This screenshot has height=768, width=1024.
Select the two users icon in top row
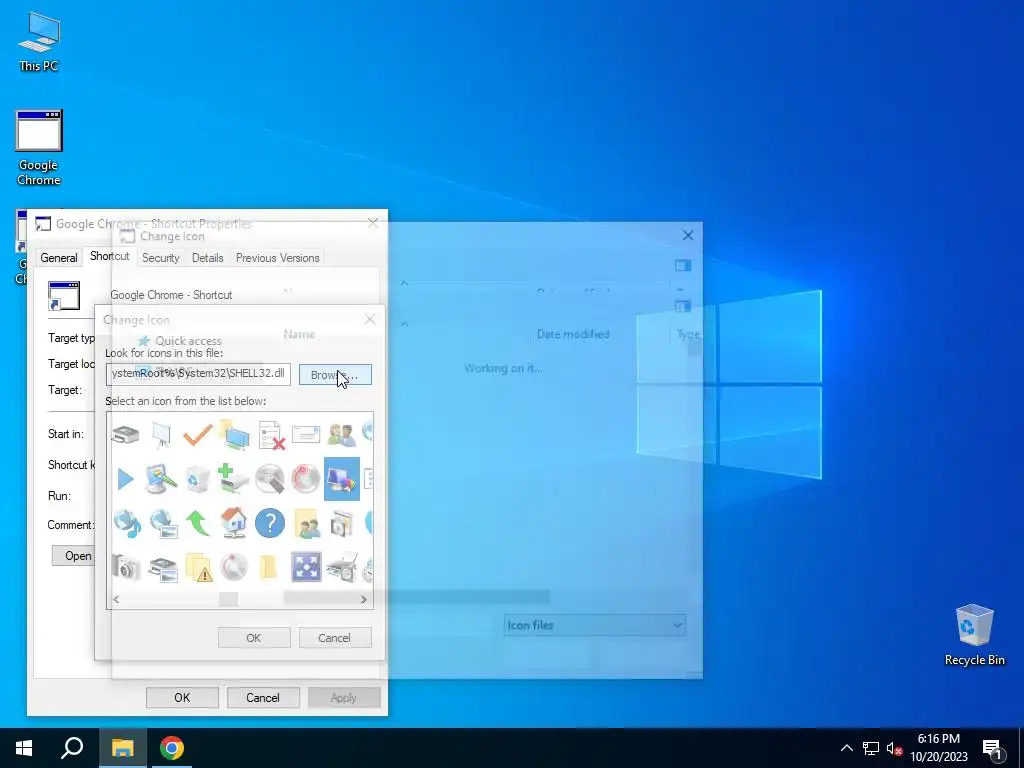tap(342, 434)
